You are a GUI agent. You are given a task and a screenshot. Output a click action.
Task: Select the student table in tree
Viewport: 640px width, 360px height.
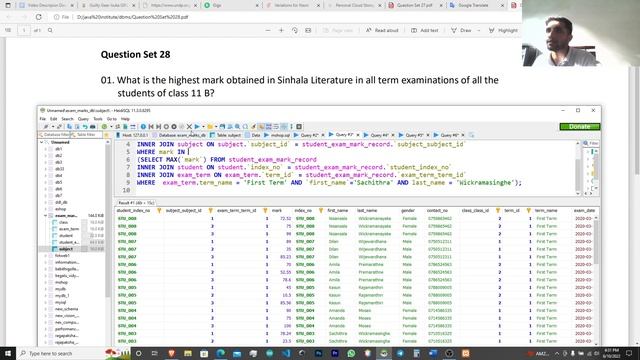click(x=66, y=236)
